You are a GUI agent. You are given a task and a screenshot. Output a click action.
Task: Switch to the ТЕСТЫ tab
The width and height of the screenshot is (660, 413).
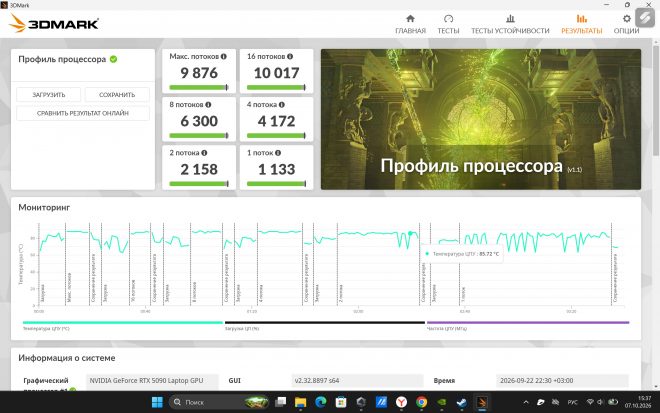[448, 24]
